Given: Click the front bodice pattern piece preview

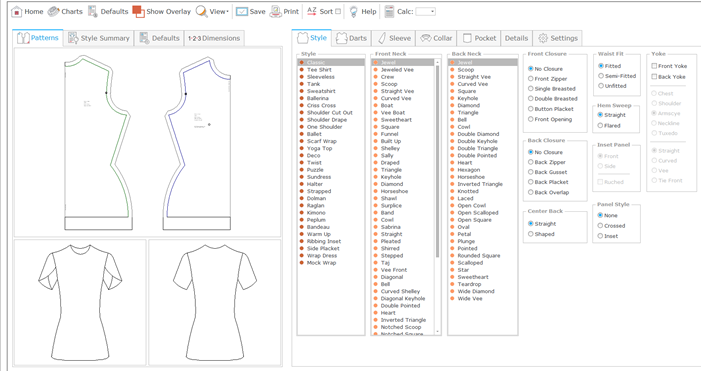Looking at the screenshot, I should 98,143.
